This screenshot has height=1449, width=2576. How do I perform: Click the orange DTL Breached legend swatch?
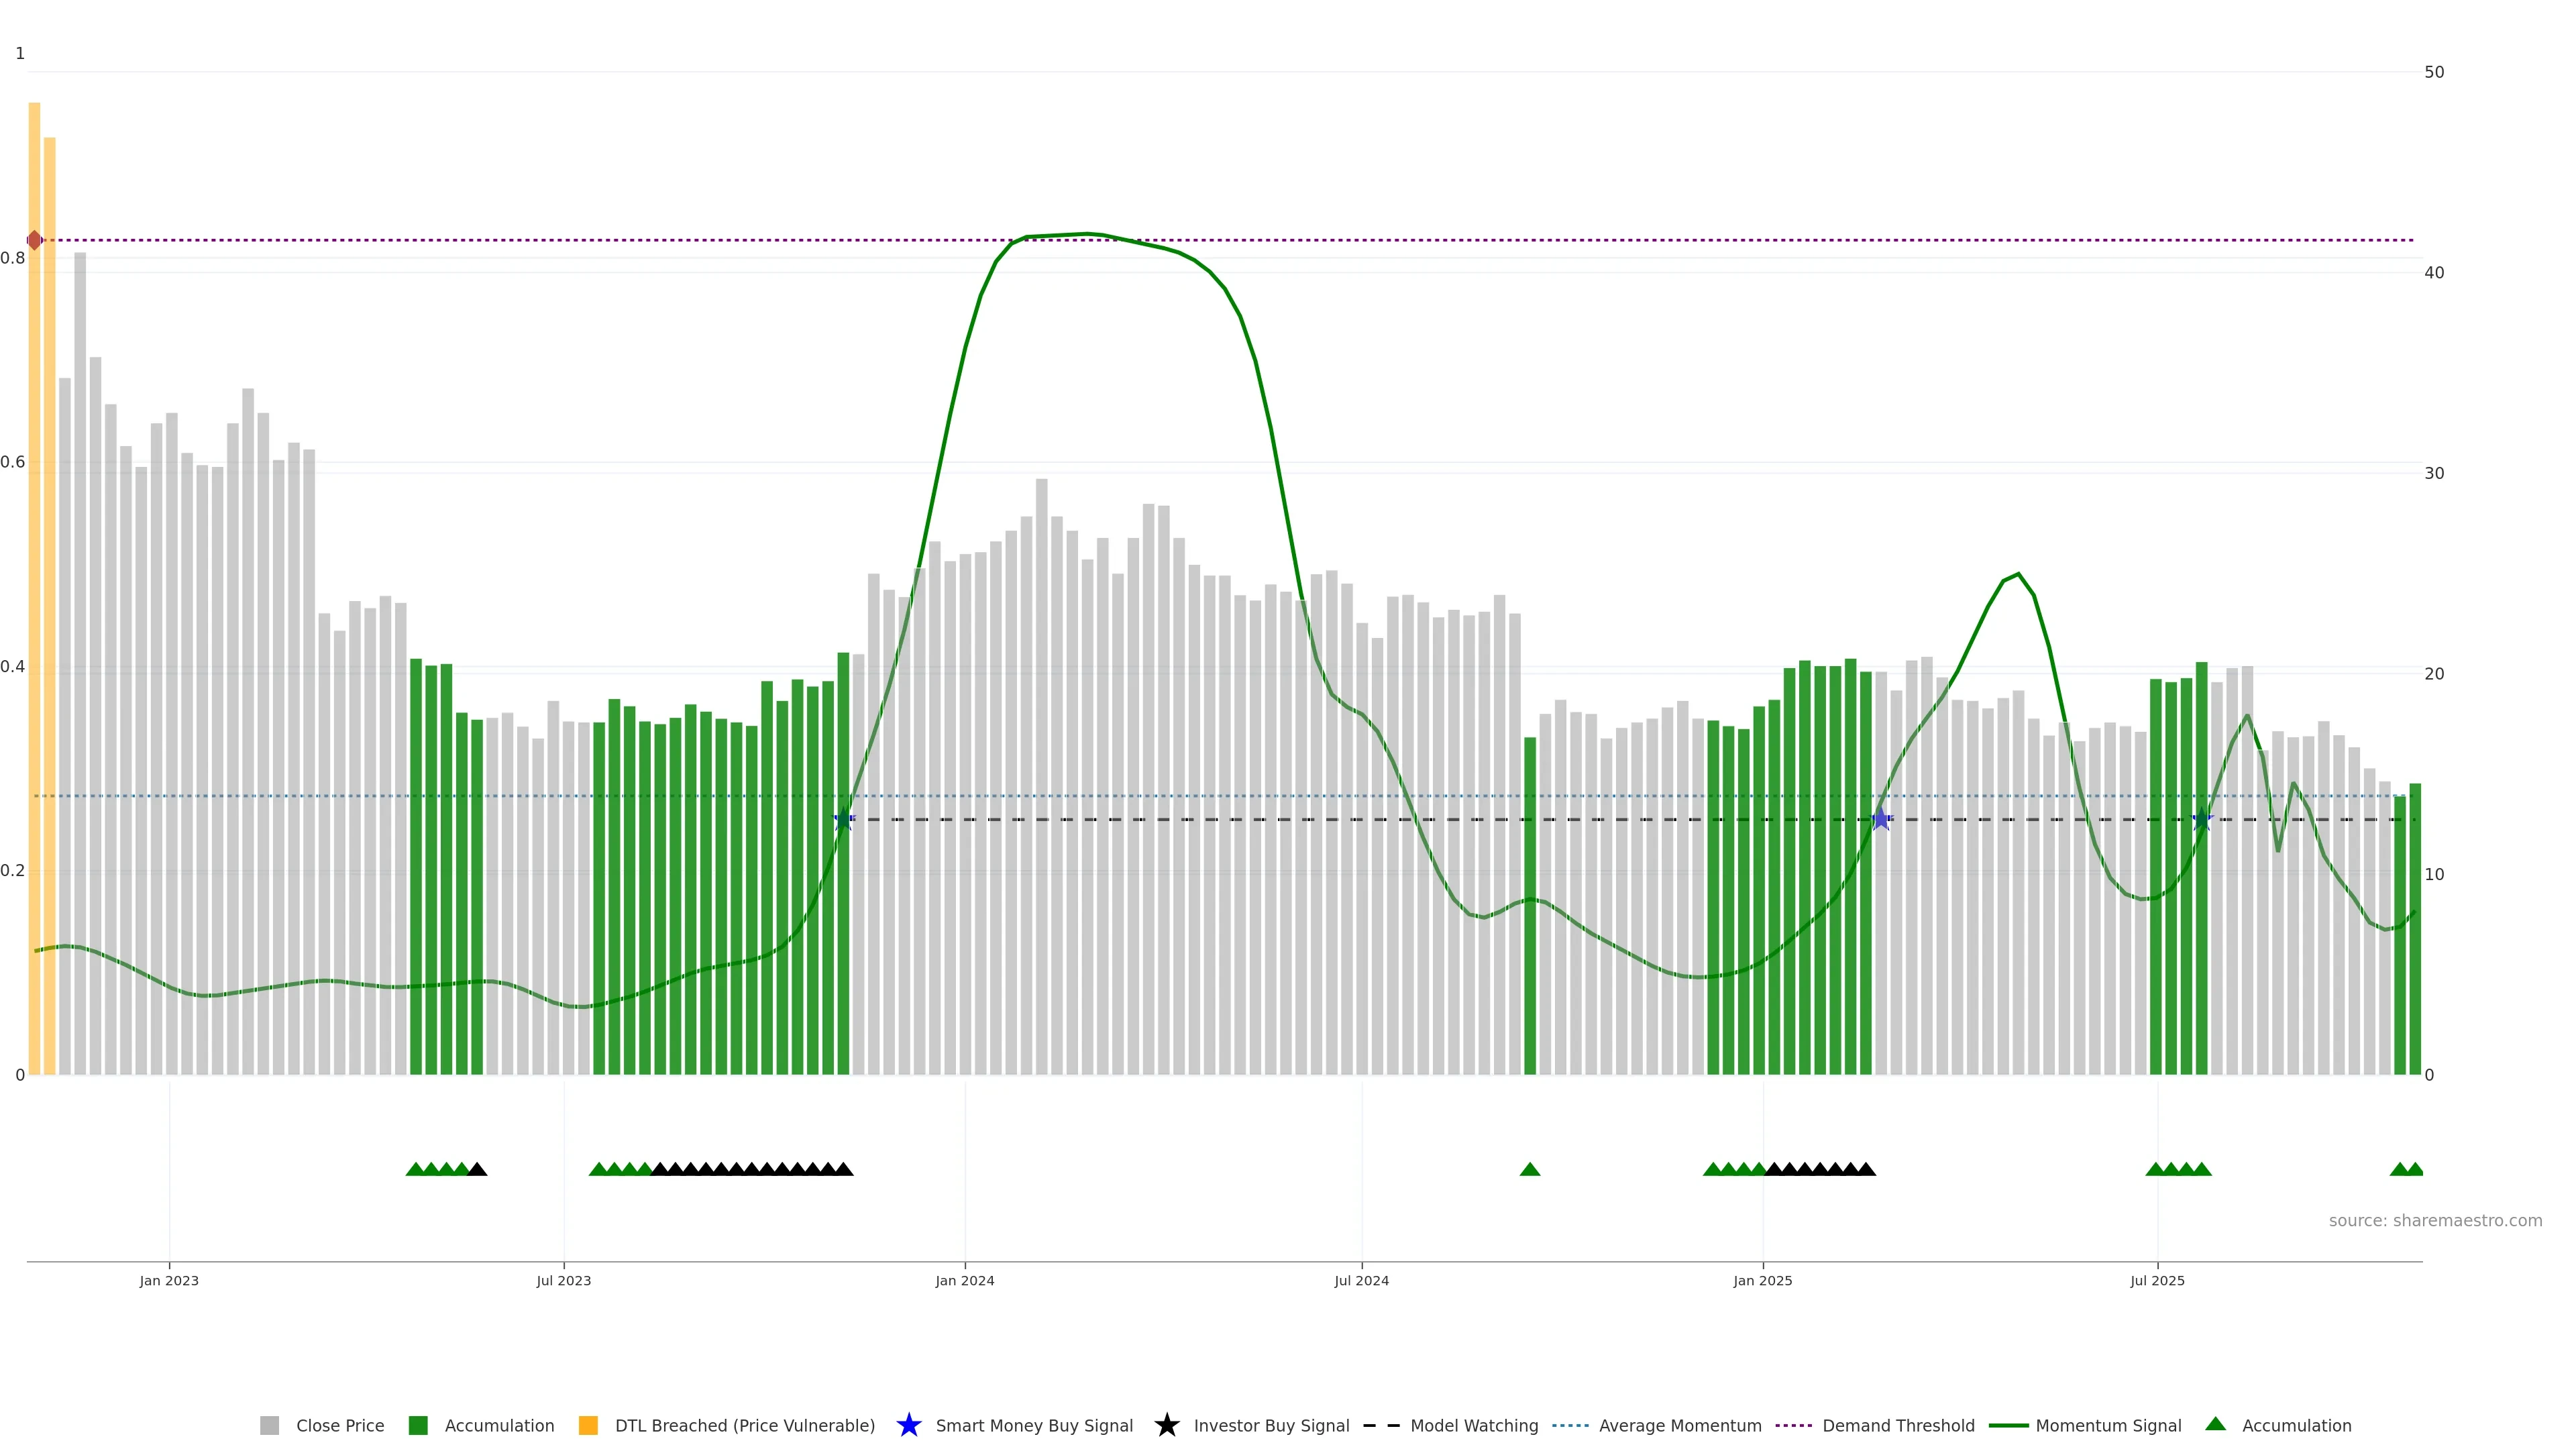[x=588, y=1425]
